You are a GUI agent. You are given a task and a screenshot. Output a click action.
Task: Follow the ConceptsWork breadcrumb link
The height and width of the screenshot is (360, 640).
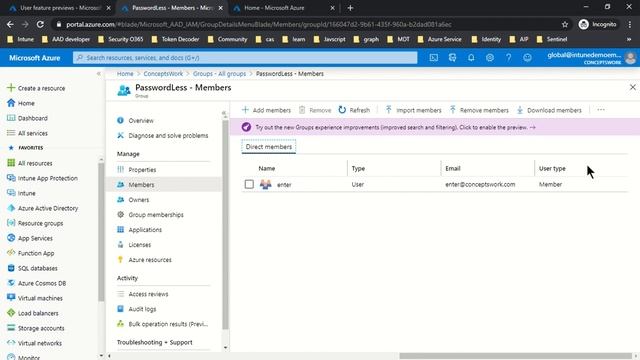[x=163, y=74]
